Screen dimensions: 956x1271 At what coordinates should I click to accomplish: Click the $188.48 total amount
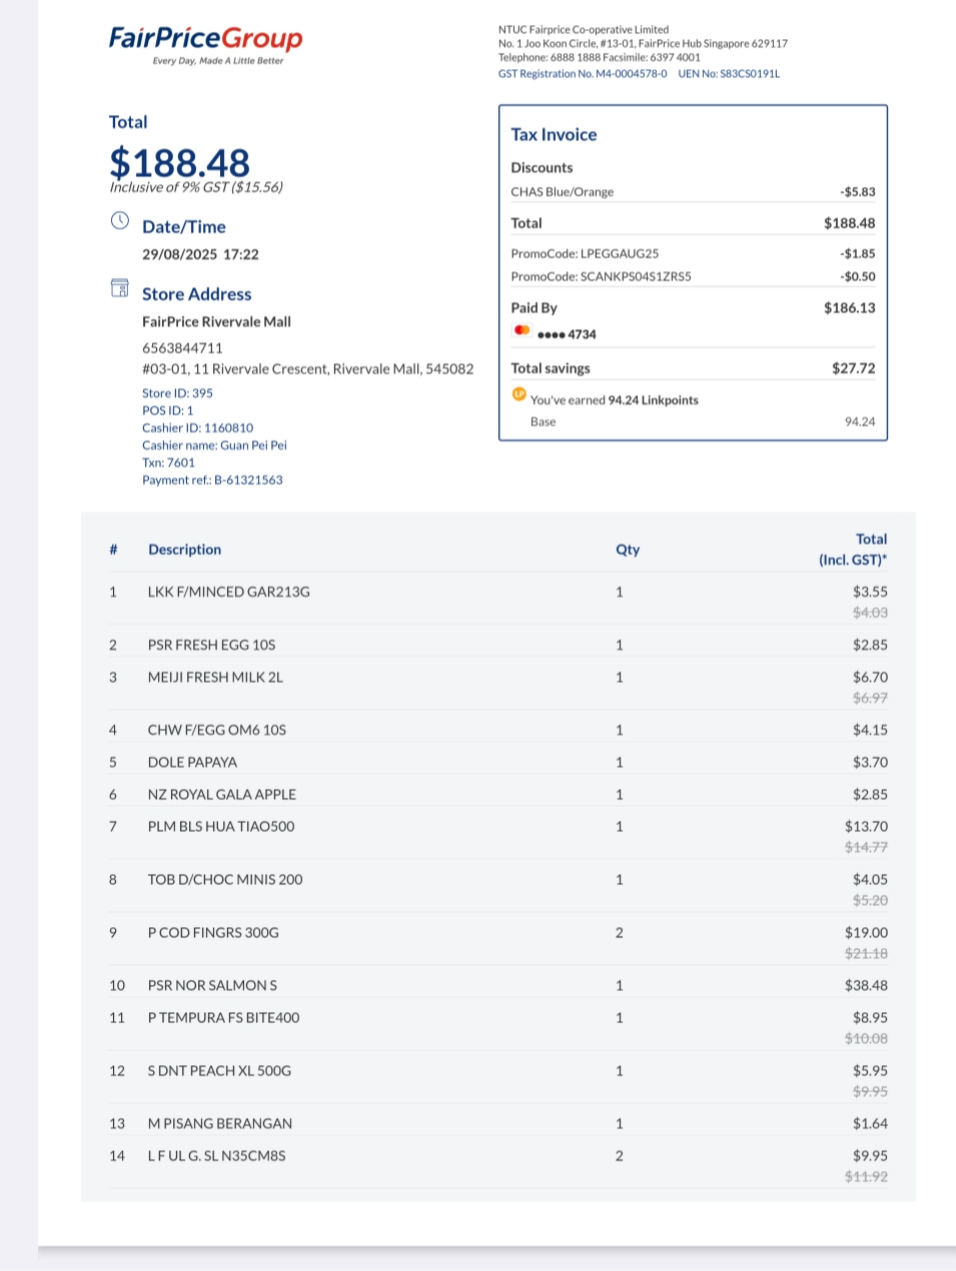point(180,162)
